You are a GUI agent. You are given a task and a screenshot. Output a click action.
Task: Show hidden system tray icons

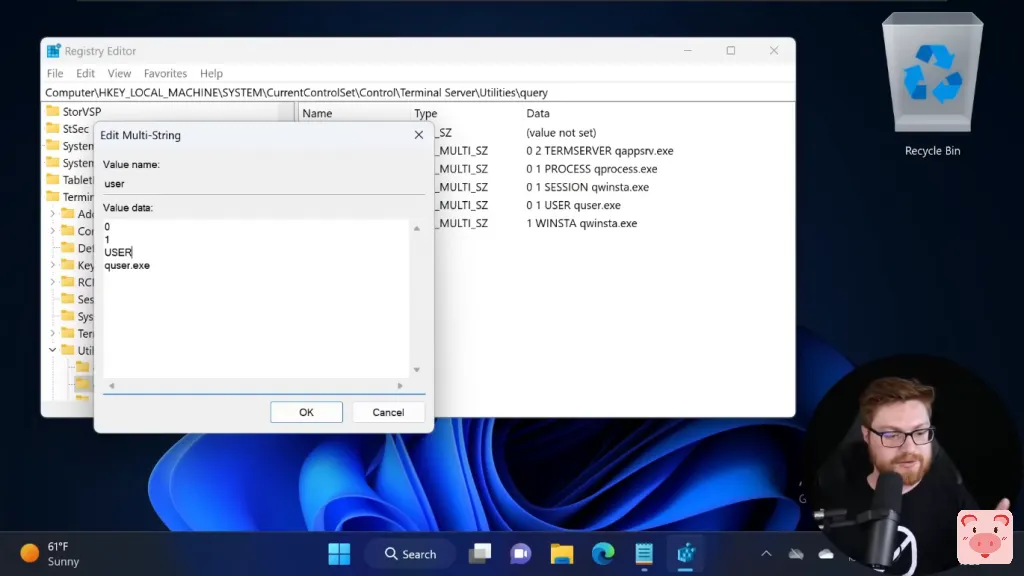pos(766,554)
